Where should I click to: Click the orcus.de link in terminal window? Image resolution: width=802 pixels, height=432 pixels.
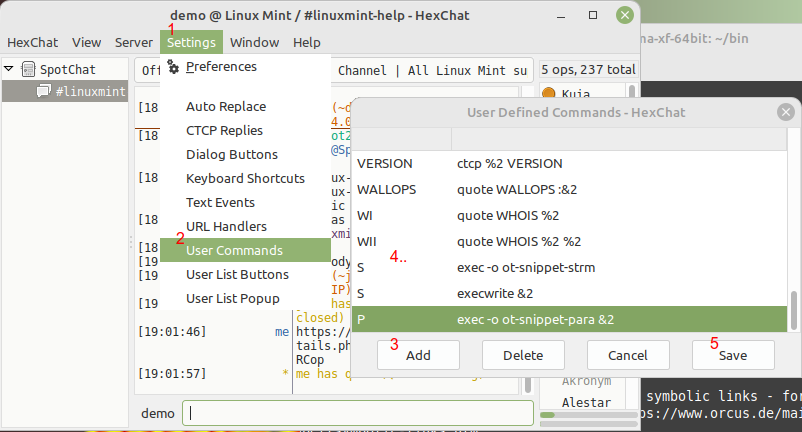(x=721, y=413)
